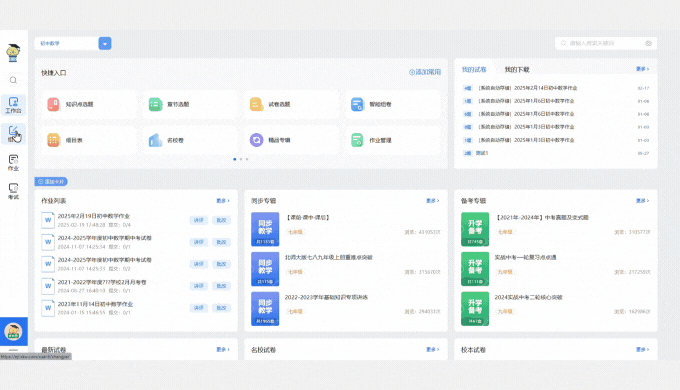The image size is (680, 390).
Task: Open the 工作台 sidebar icon
Action: [13, 105]
